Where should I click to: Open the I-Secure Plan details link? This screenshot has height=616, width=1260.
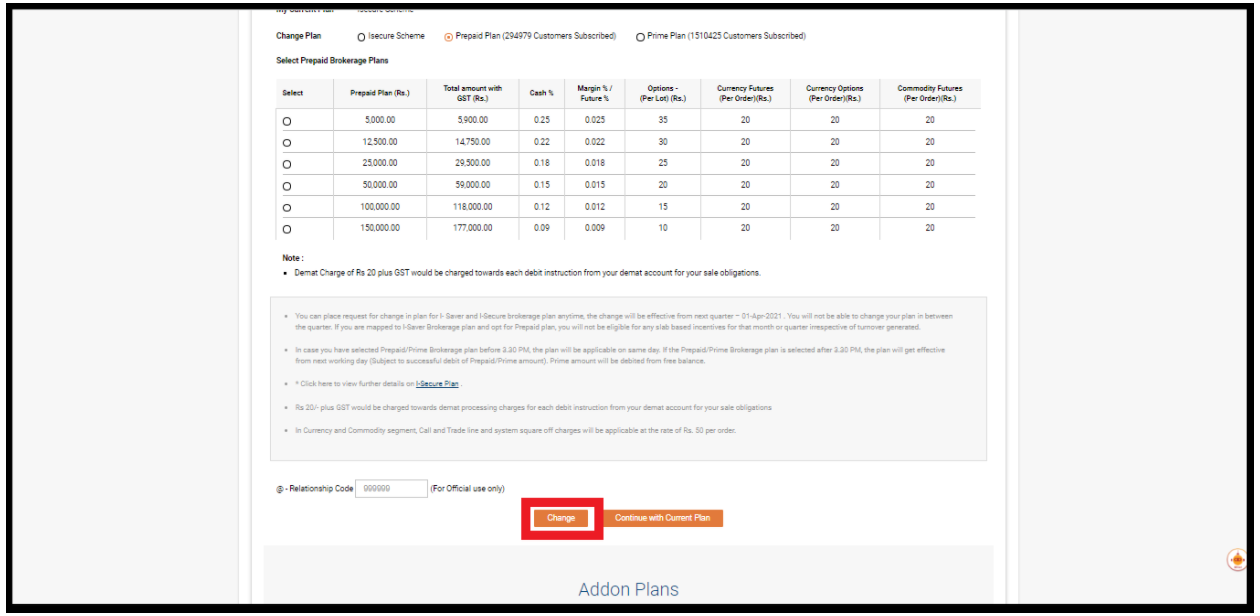coord(437,384)
